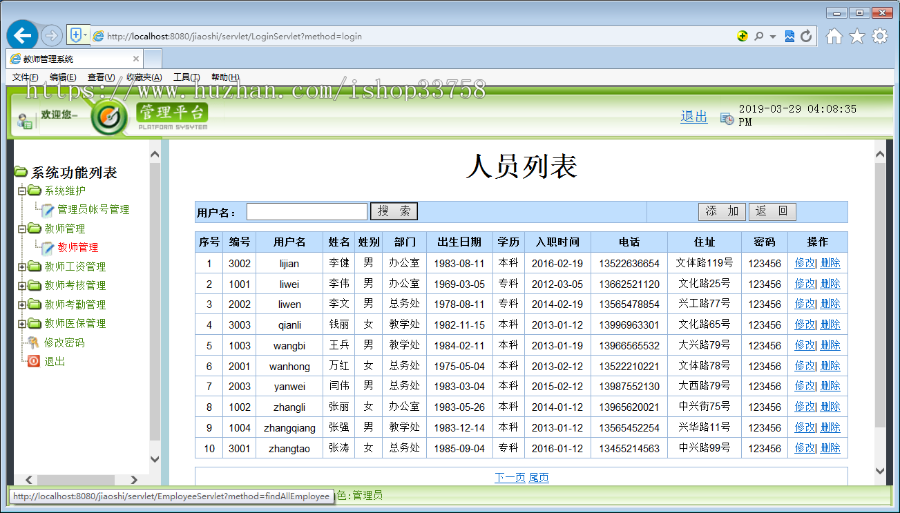Click the clock icon near the date
The image size is (900, 513).
727,119
